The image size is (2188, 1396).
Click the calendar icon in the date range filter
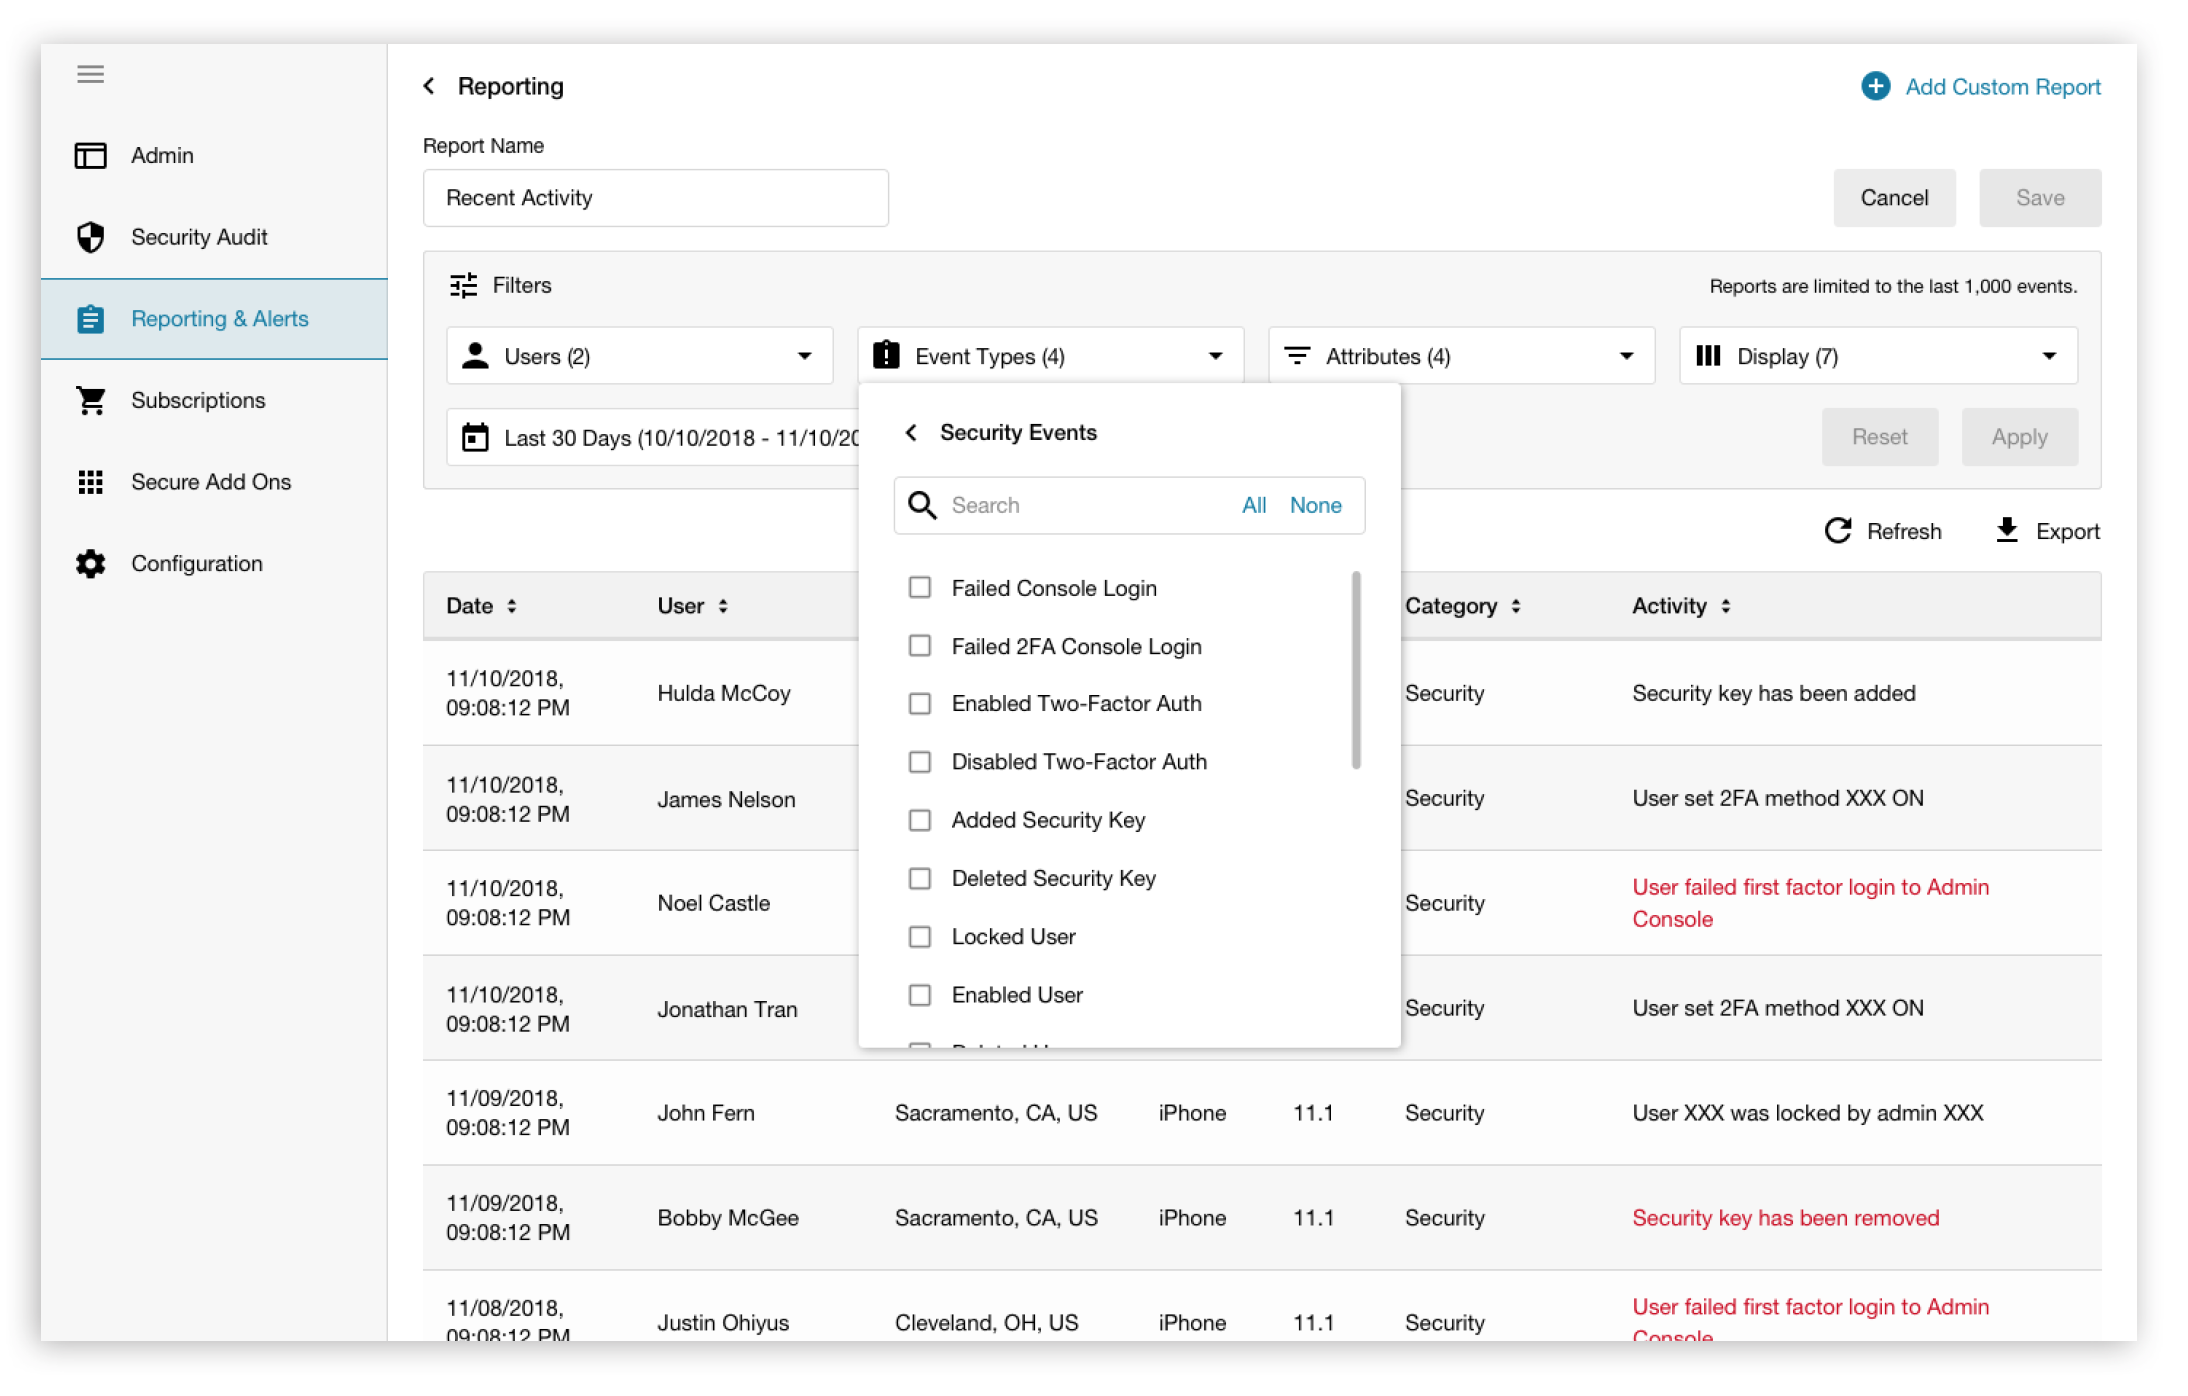pyautogui.click(x=475, y=438)
